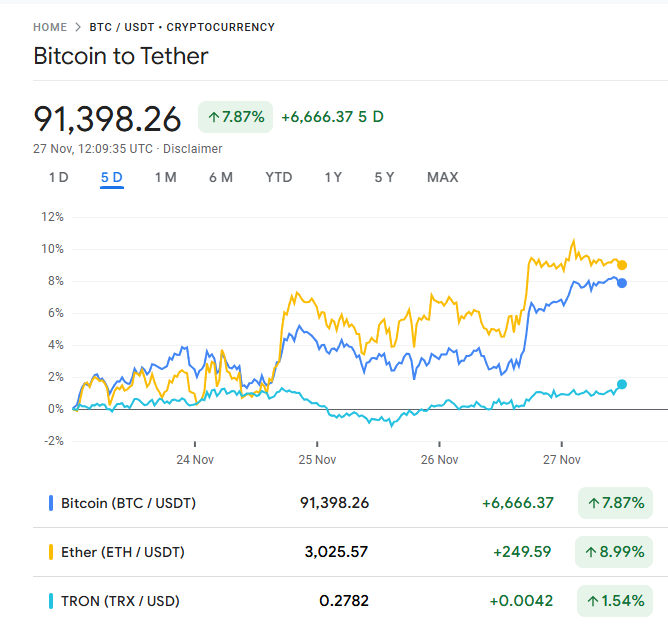This screenshot has height=624, width=668.
Task: Switch to the 1 M range tab
Action: click(x=165, y=178)
